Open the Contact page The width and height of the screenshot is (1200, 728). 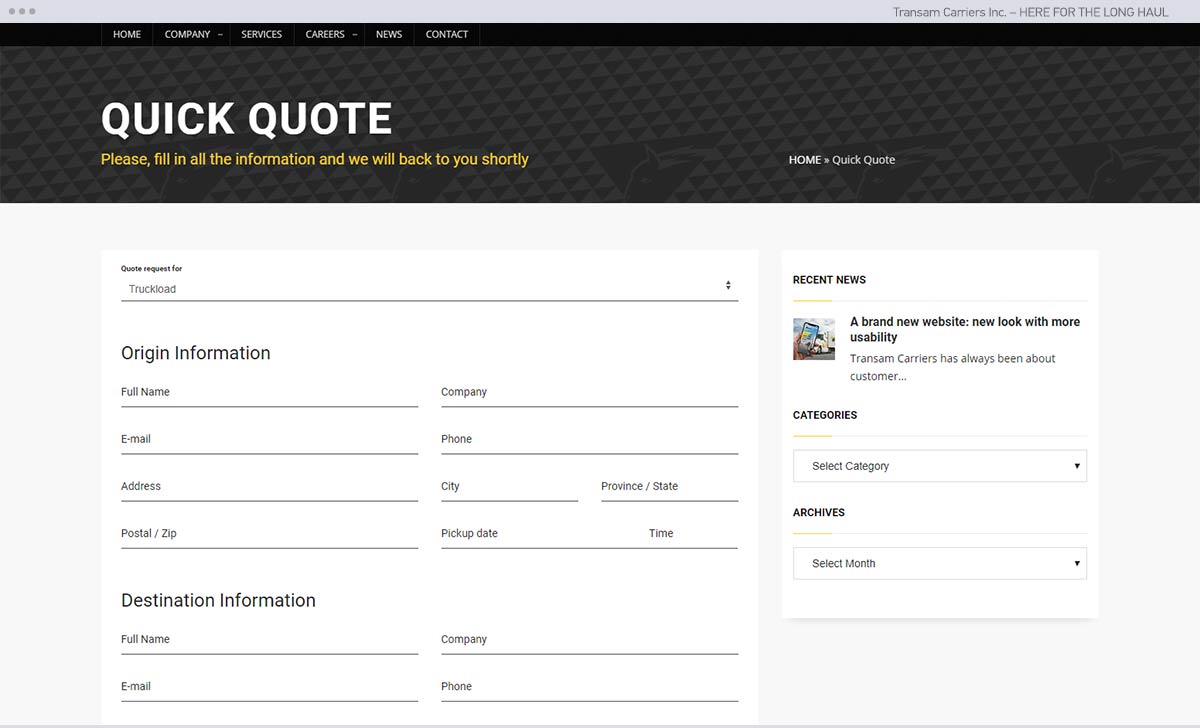(447, 34)
